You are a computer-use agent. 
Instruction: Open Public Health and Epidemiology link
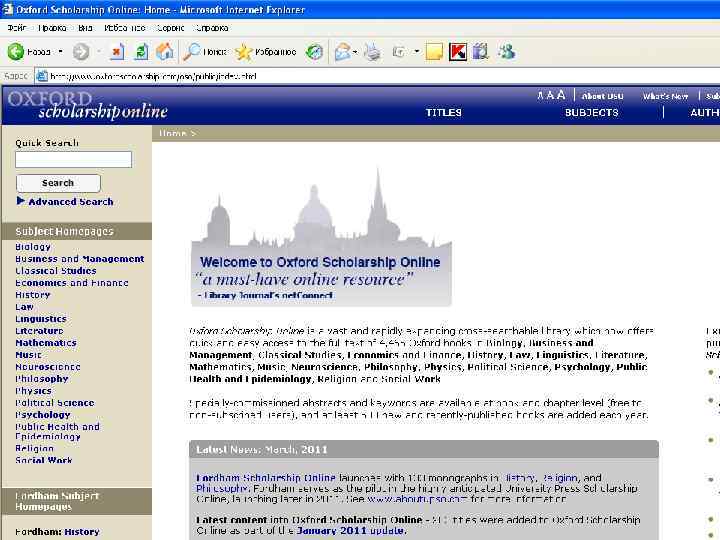pos(57,431)
